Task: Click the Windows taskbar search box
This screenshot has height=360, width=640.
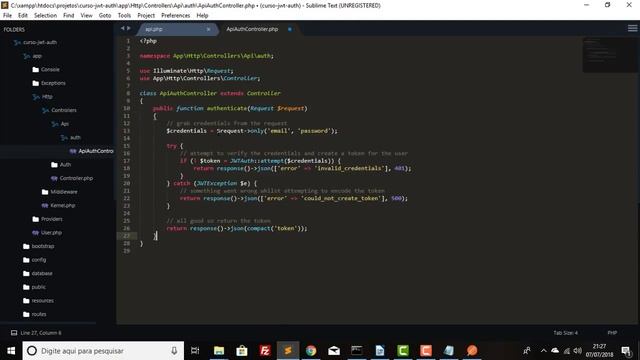Action: (x=103, y=351)
